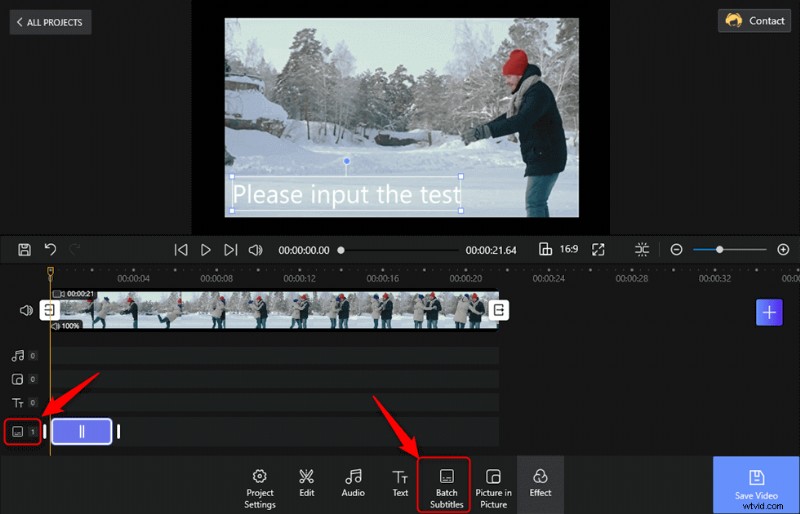This screenshot has height=514, width=800.
Task: Click the 00:00:20 ruler mark
Action: coord(466,279)
